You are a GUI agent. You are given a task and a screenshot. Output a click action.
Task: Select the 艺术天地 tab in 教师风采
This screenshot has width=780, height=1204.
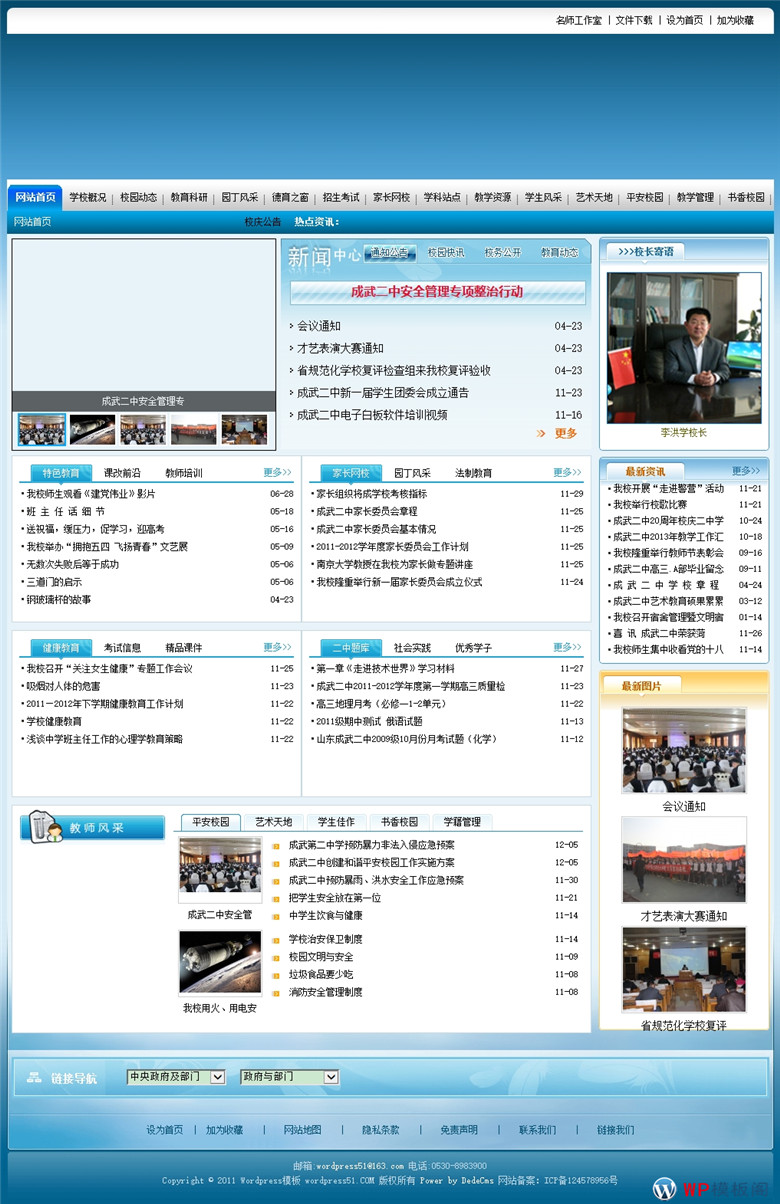click(273, 822)
